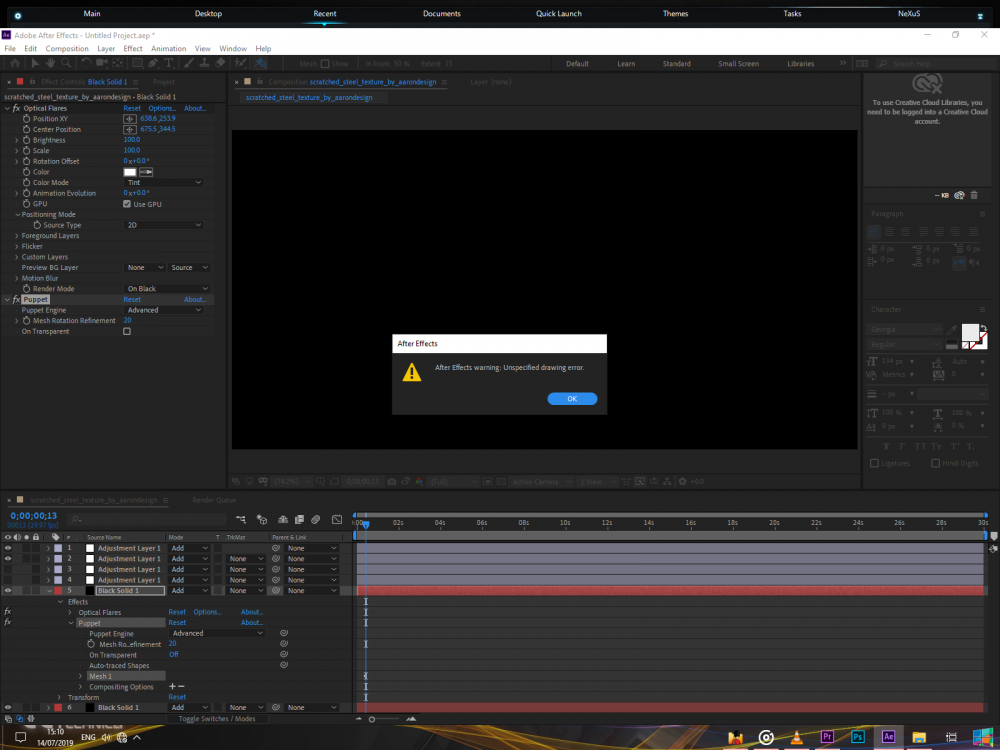
Task: Click the timeline layer search field
Action: tap(147, 520)
